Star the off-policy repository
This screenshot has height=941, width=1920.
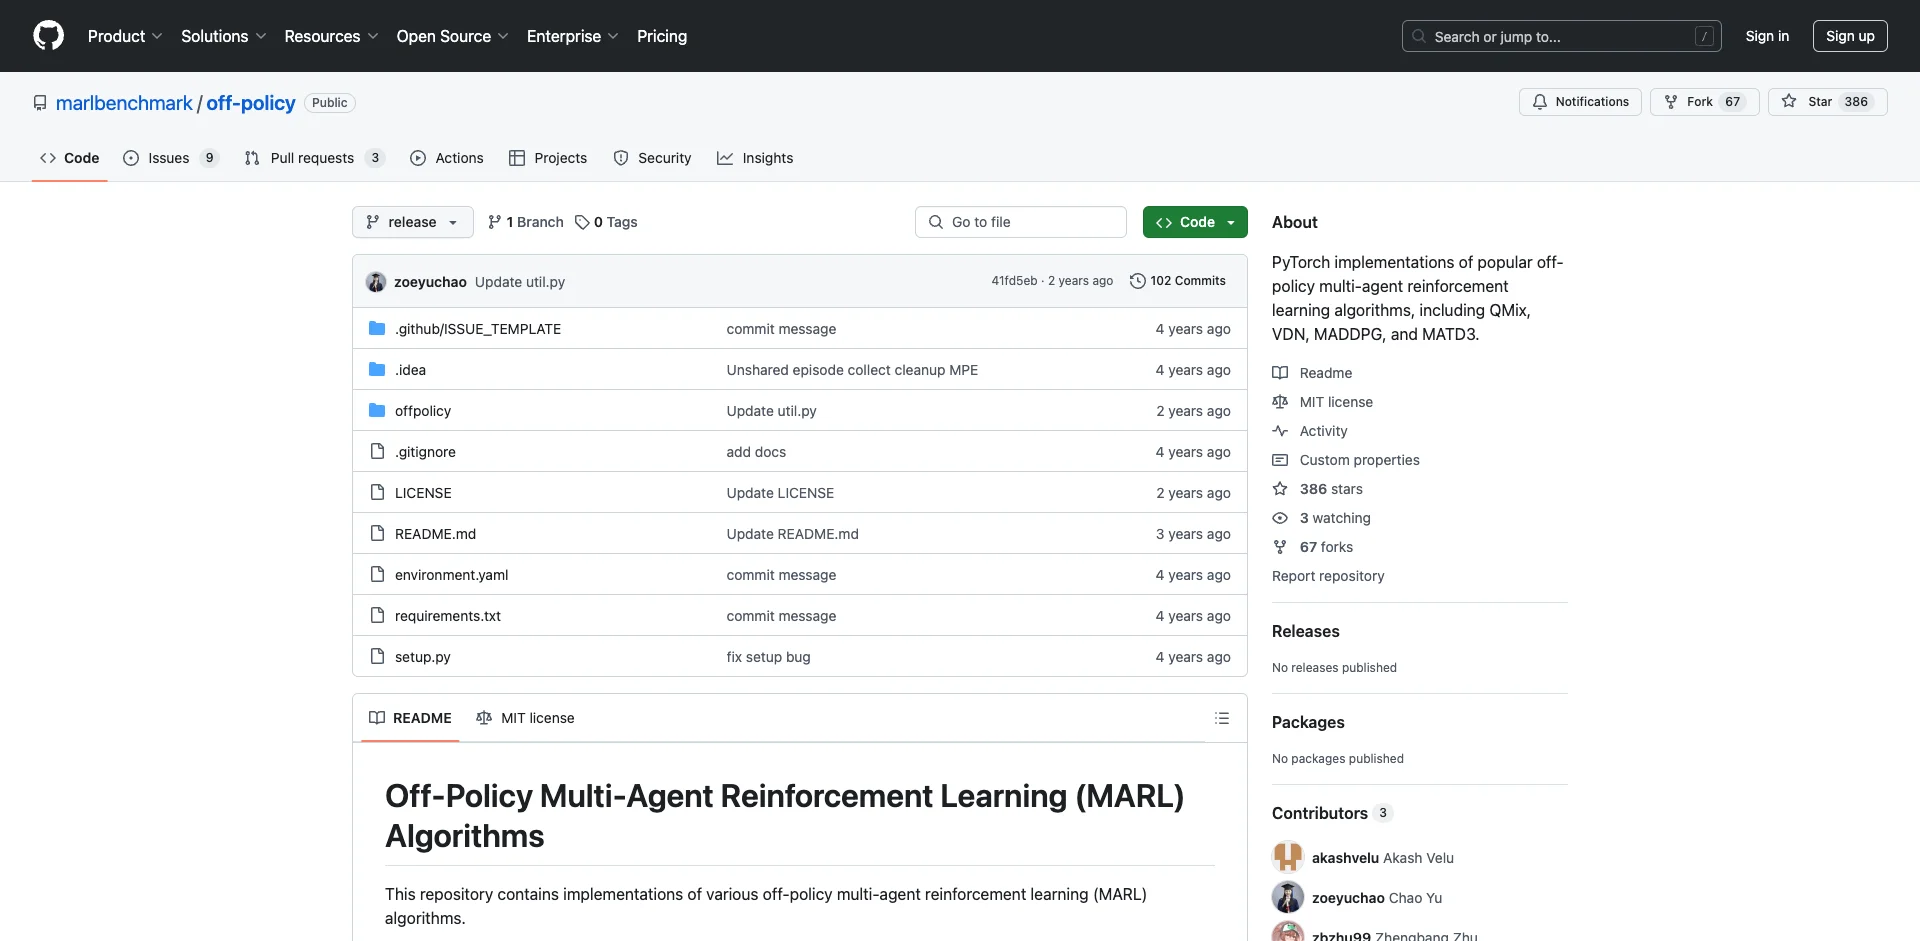(1827, 102)
